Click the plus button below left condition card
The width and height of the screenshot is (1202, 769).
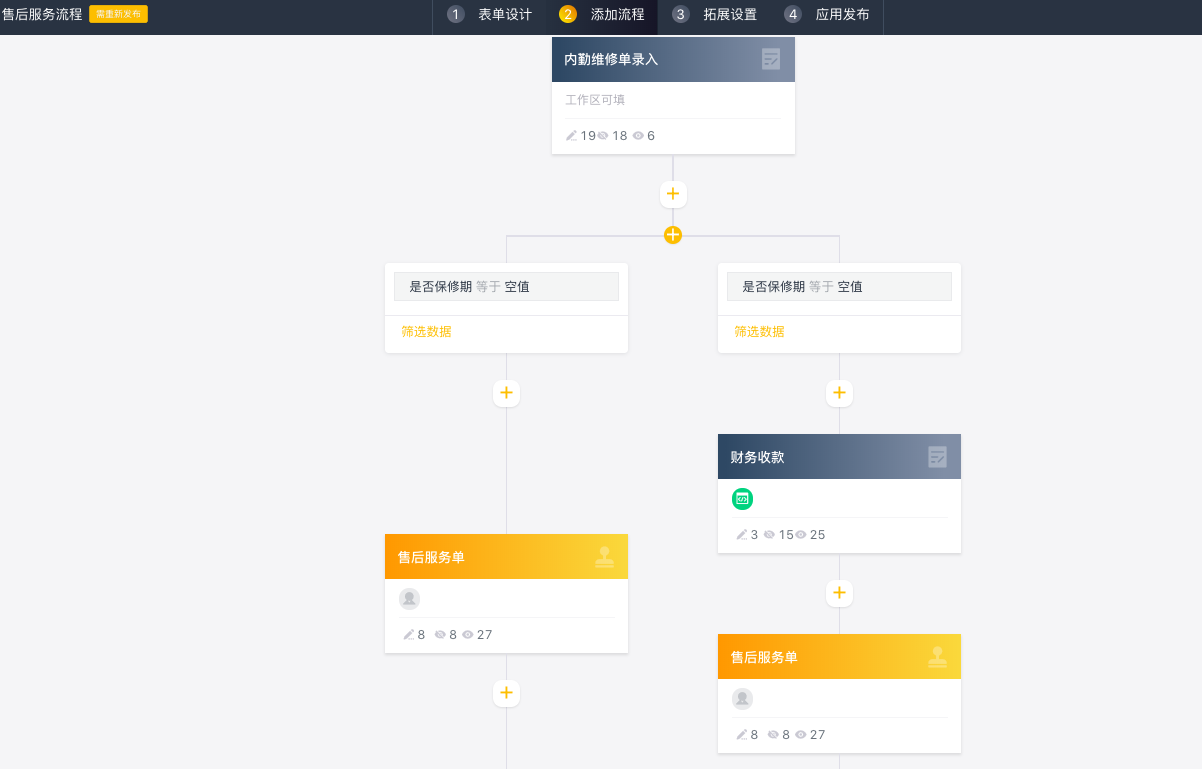pyautogui.click(x=506, y=394)
